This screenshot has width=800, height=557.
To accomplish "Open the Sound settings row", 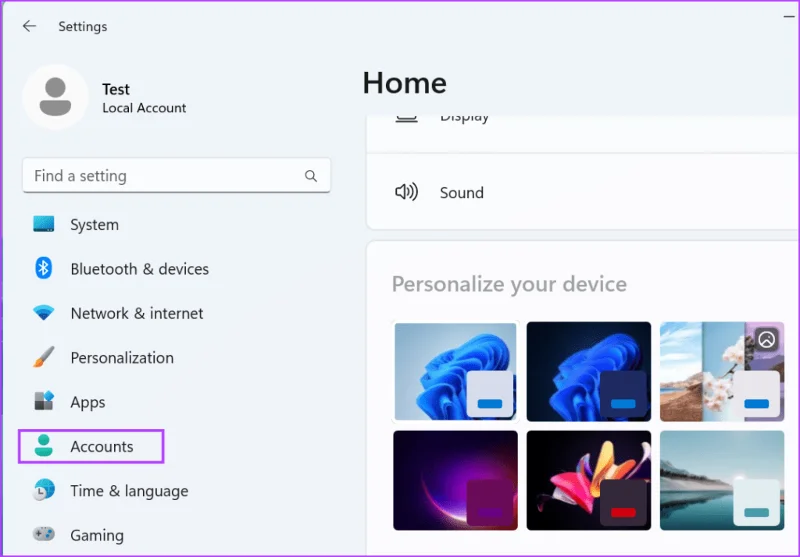I will (583, 192).
